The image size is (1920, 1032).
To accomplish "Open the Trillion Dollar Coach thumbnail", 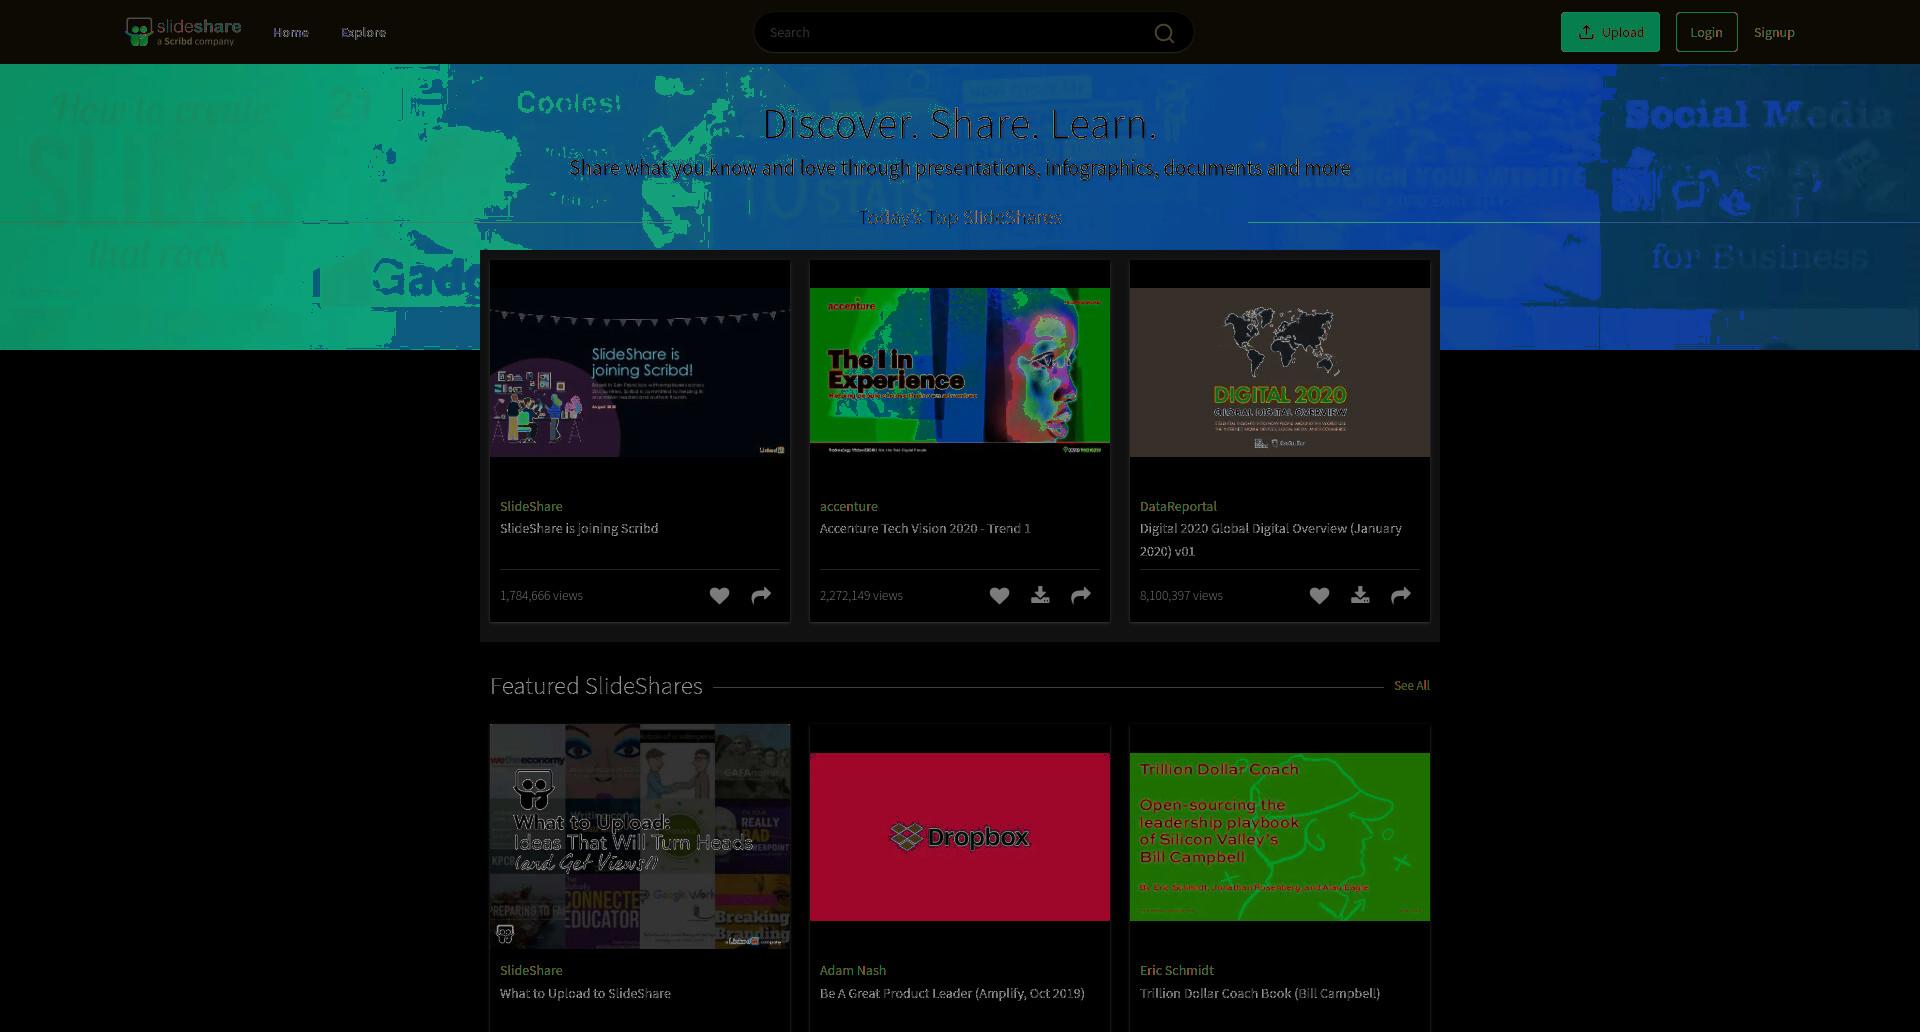I will click(1280, 837).
